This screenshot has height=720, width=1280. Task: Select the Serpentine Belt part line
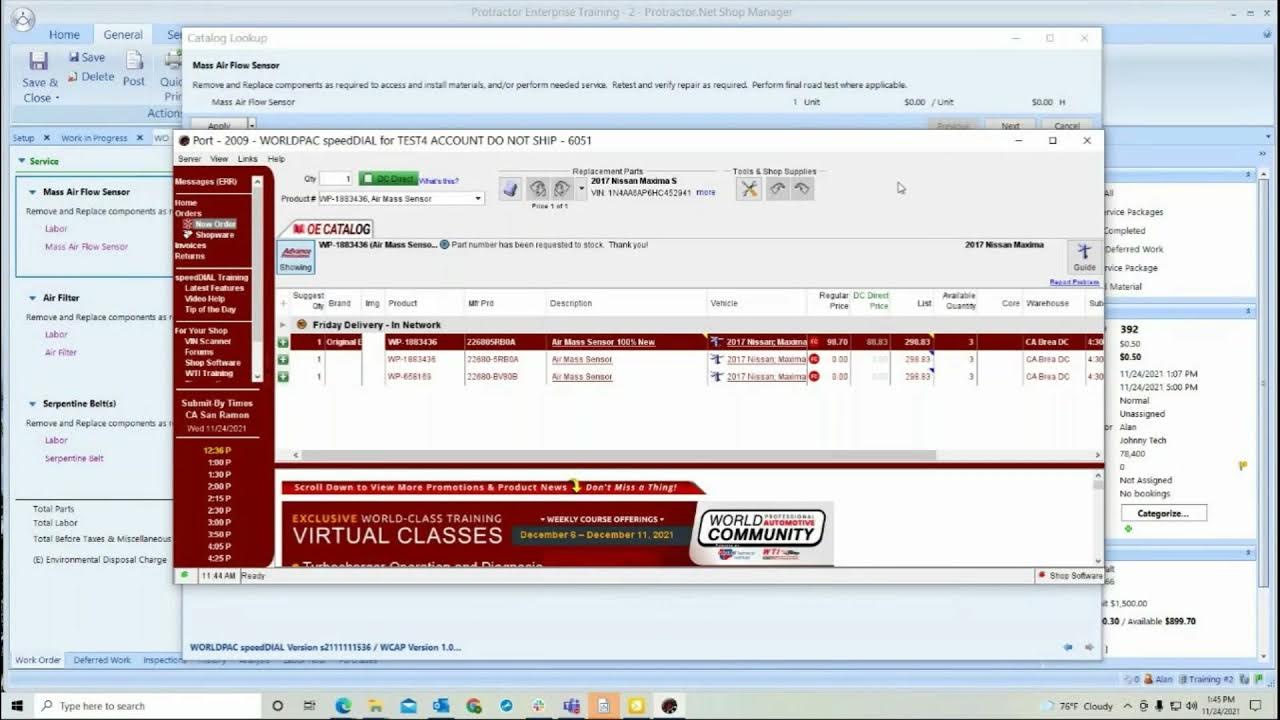[74, 458]
